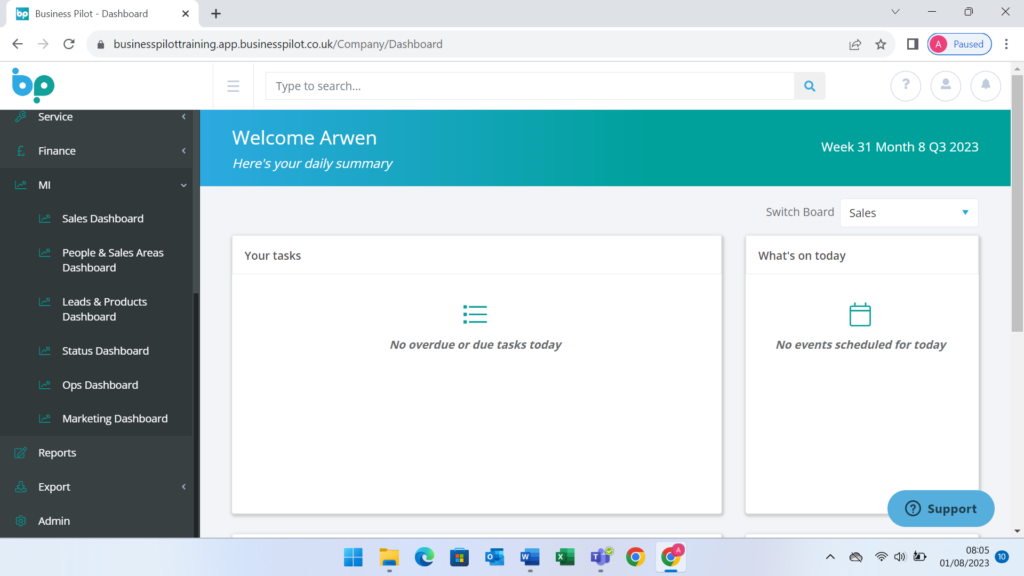
Task: Bookmark page with star icon
Action: (x=881, y=44)
